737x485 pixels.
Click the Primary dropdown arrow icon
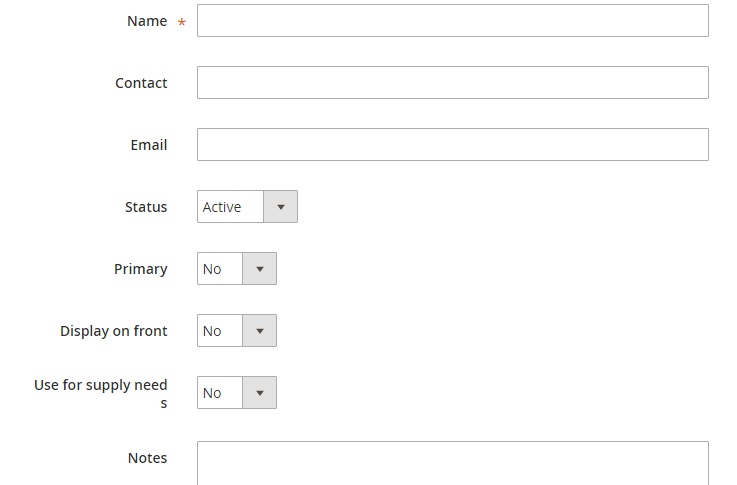[x=259, y=269]
